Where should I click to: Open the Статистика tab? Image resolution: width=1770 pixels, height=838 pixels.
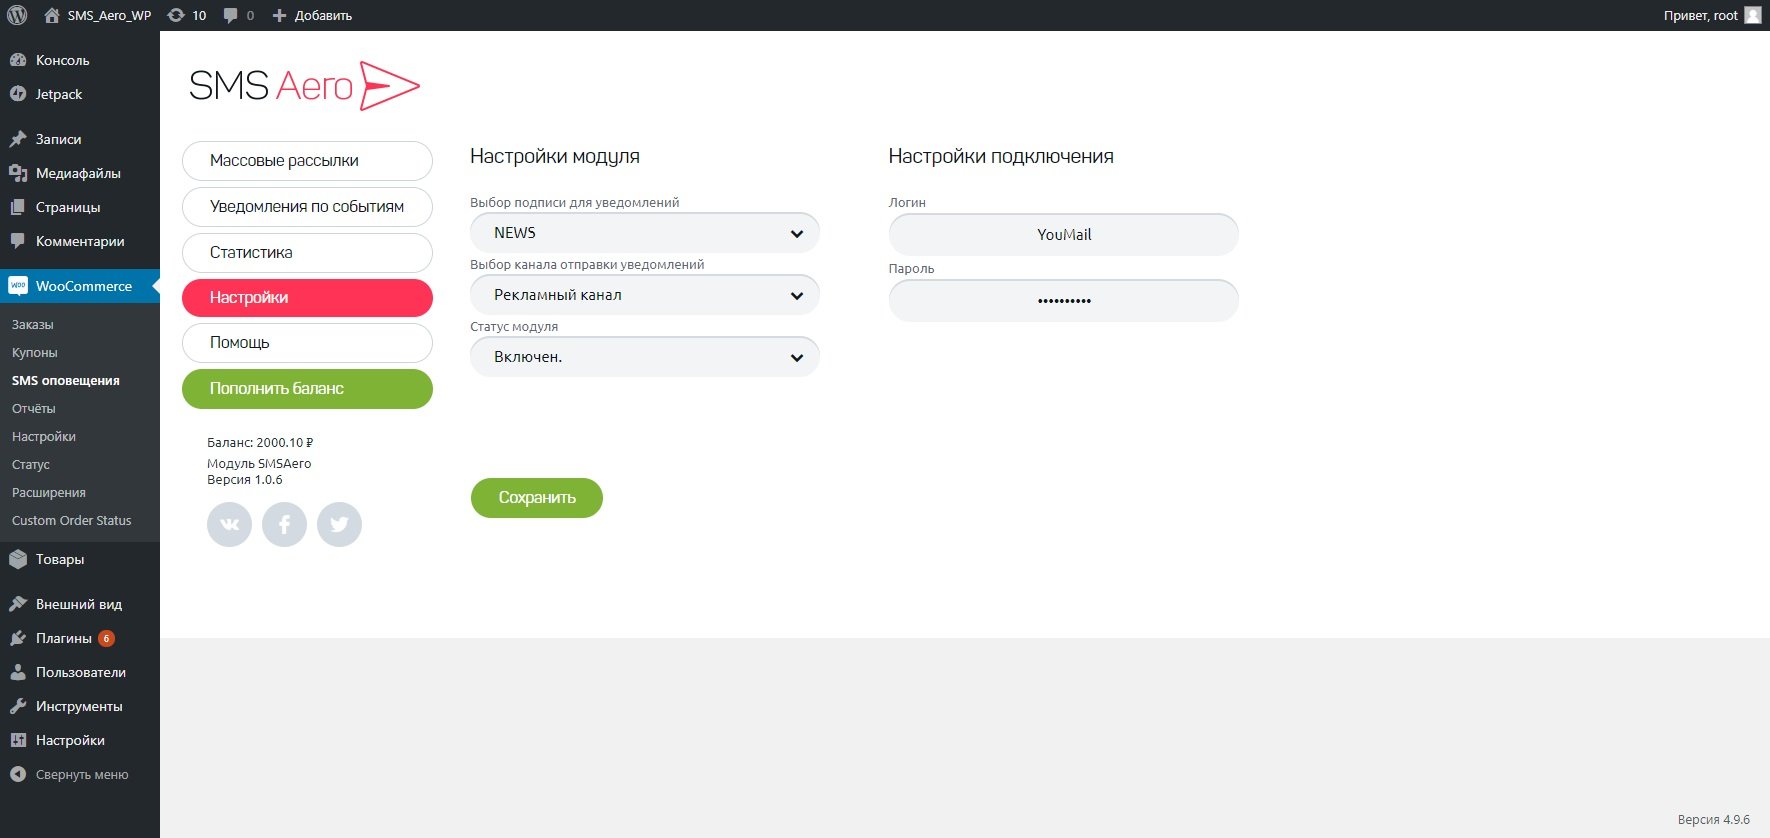click(307, 253)
